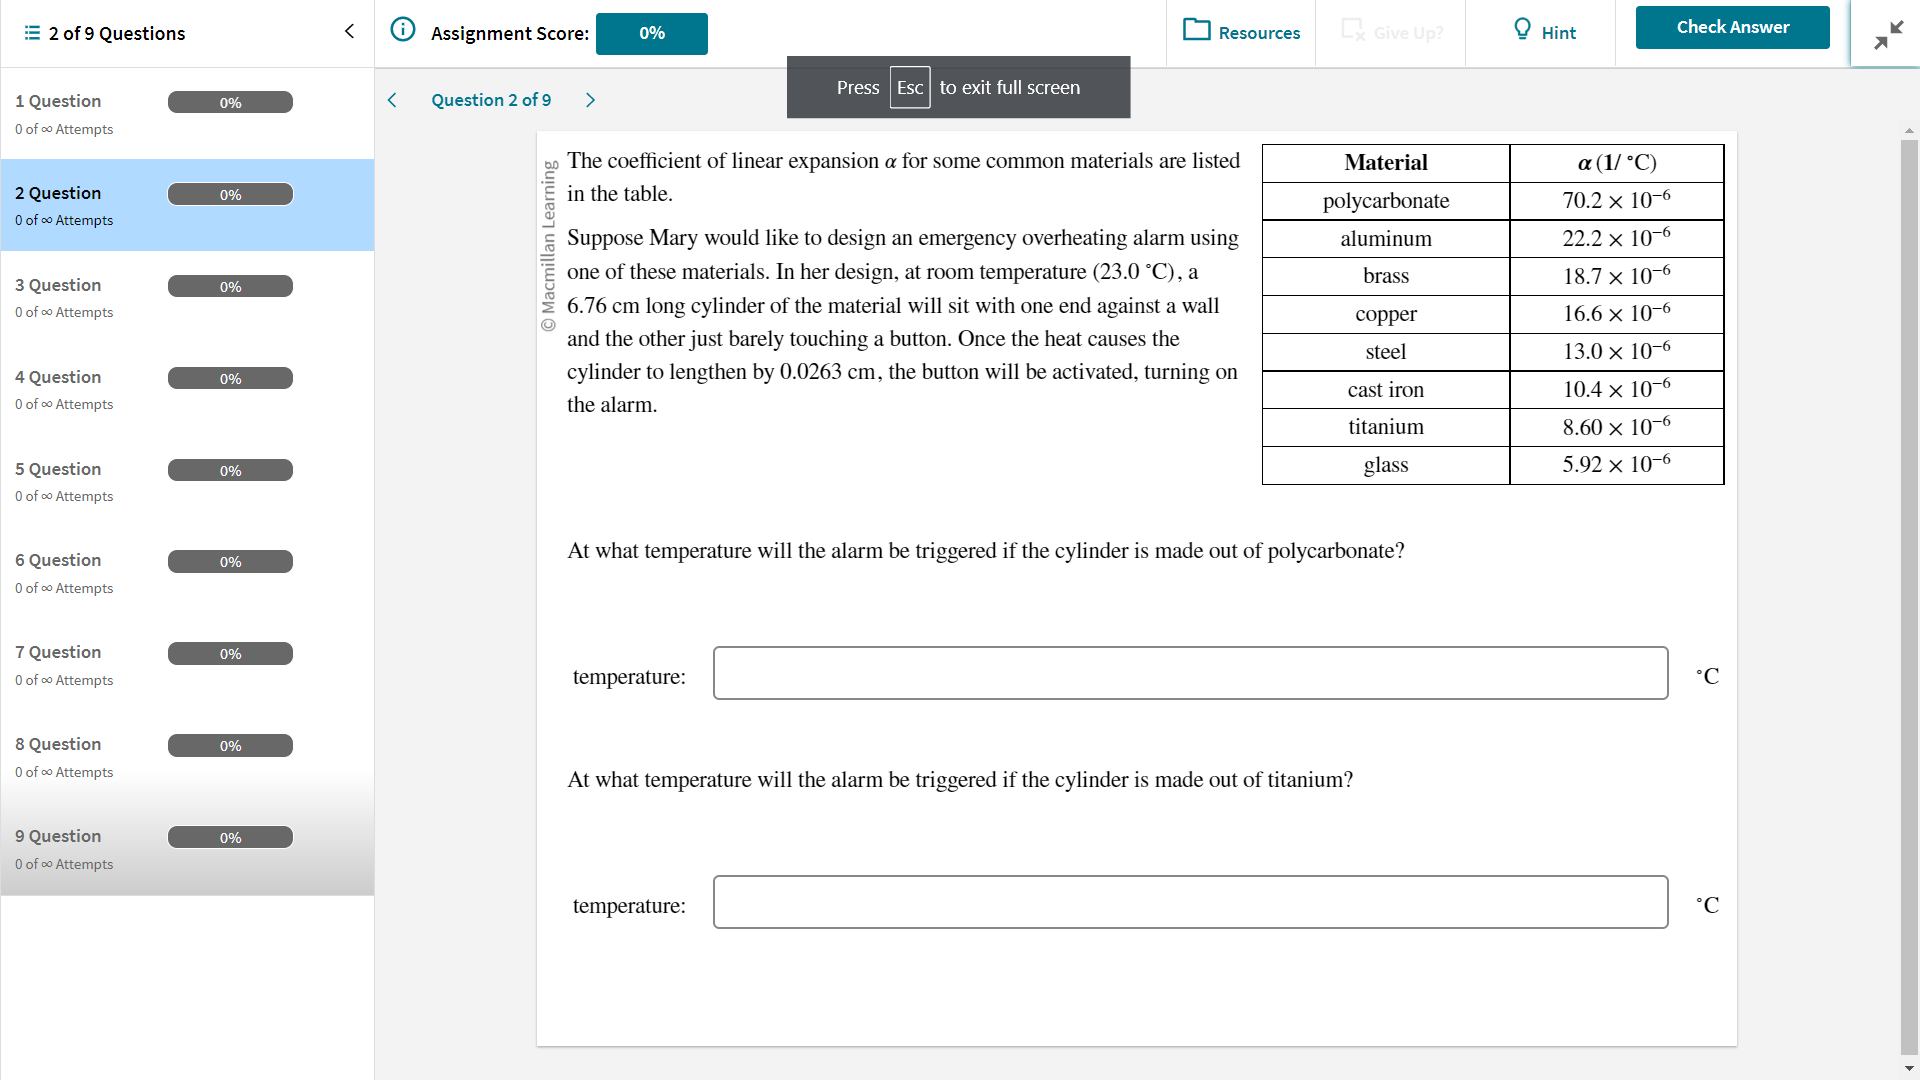The height and width of the screenshot is (1080, 1920).
Task: Exit full screen with the collapse arrows icon
Action: [1887, 35]
